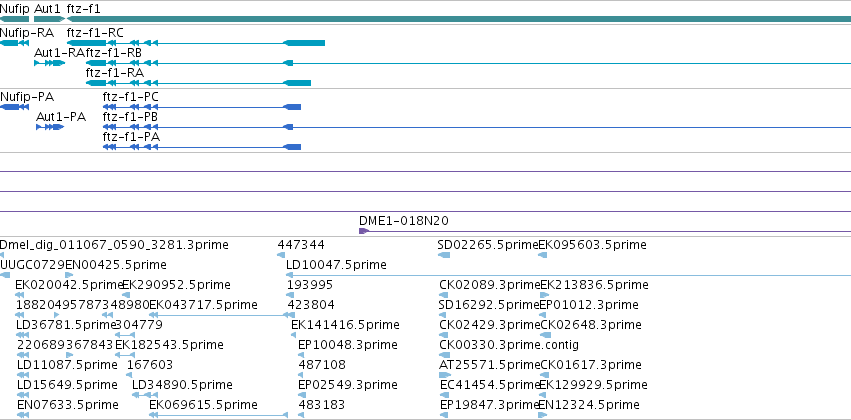Select the LD10047.5prime EST line
Image resolution: width=851 pixels, height=420 pixels.
point(568,275)
